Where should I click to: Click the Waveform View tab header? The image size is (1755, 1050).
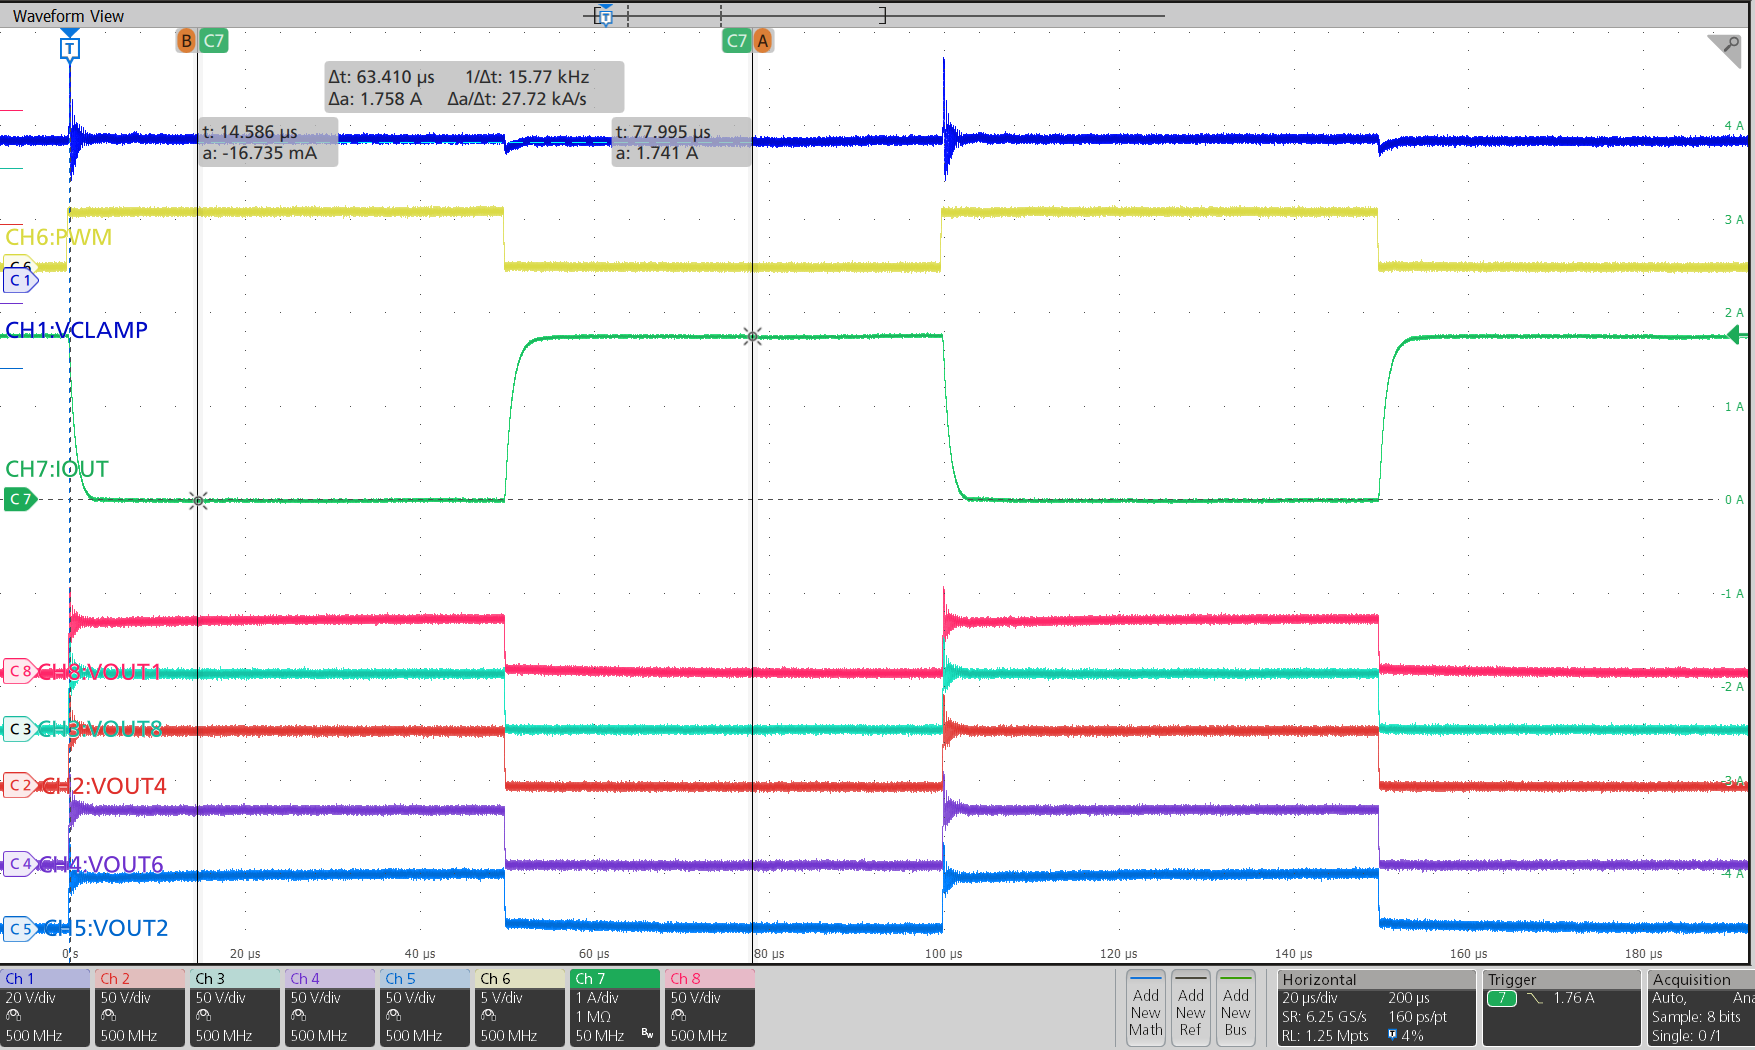coord(66,15)
